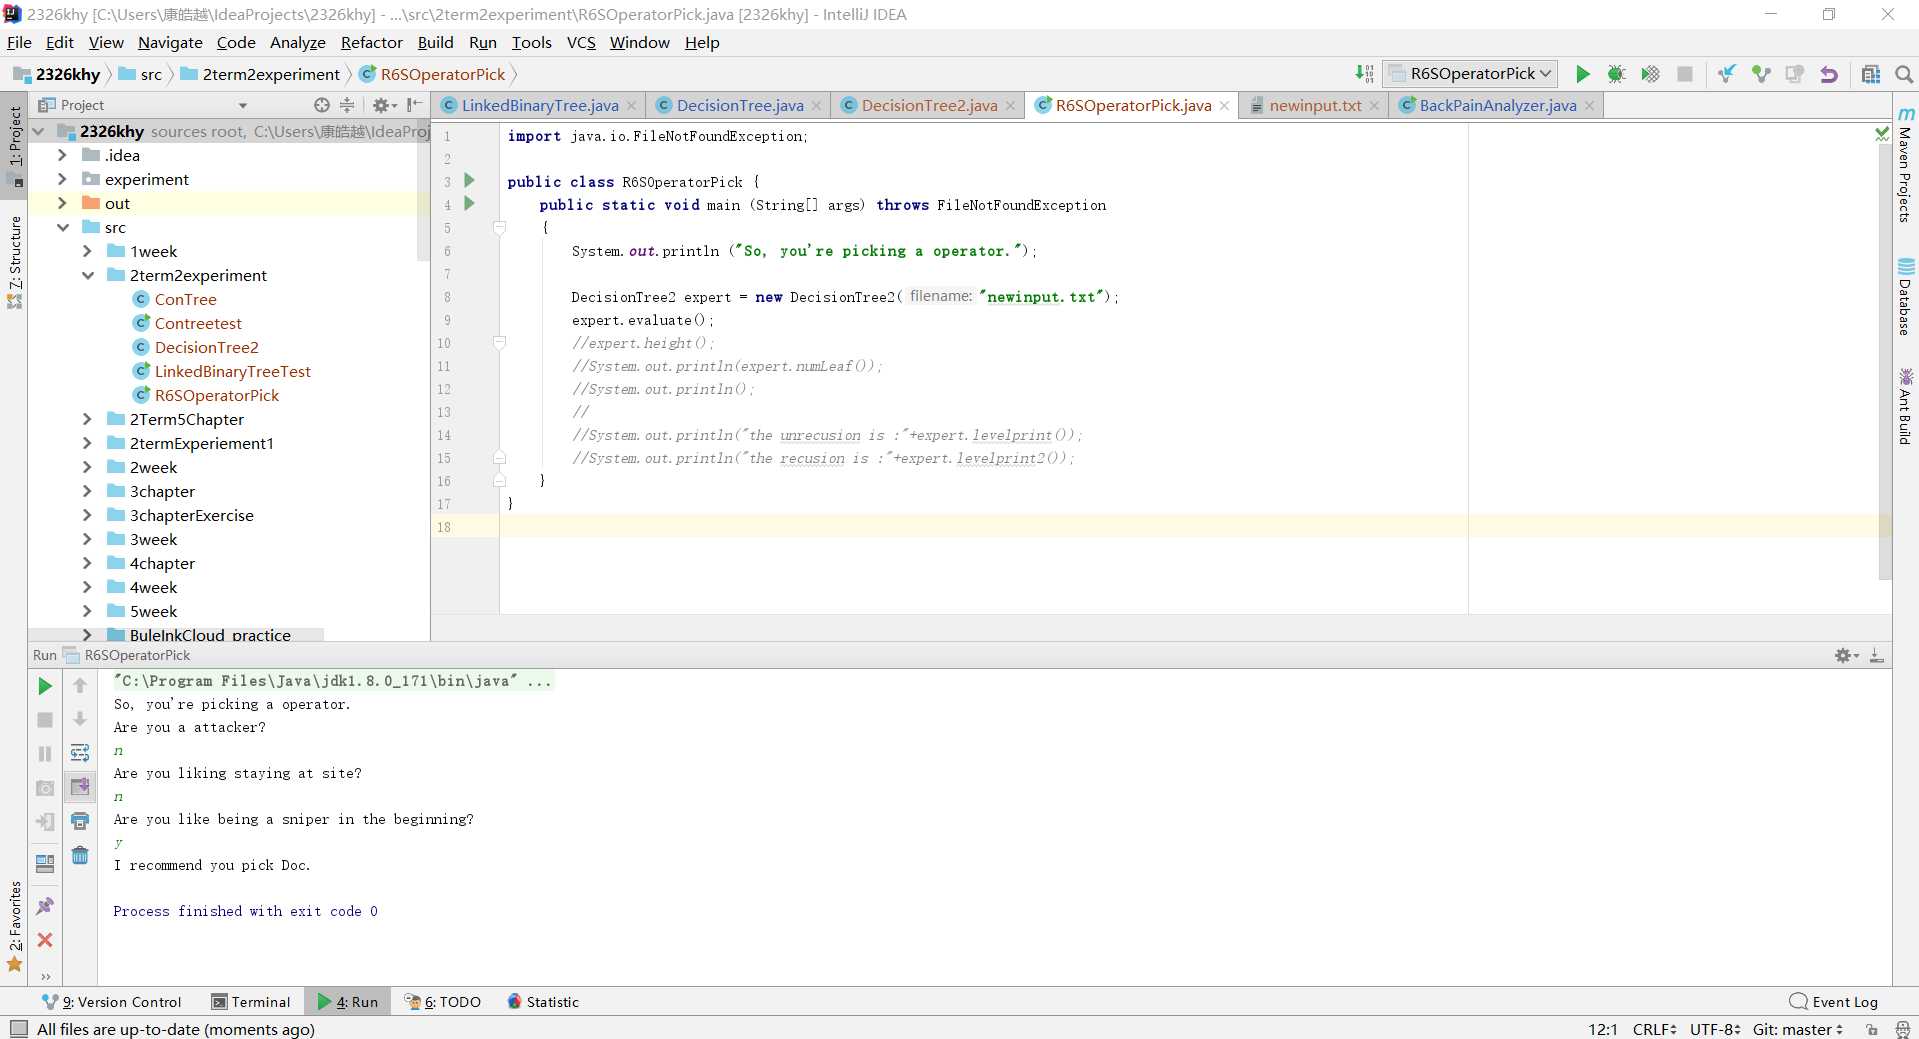Screen dimensions: 1919x1039
Task: Rerun R6SOperatorPick in Run panel
Action: (45, 686)
